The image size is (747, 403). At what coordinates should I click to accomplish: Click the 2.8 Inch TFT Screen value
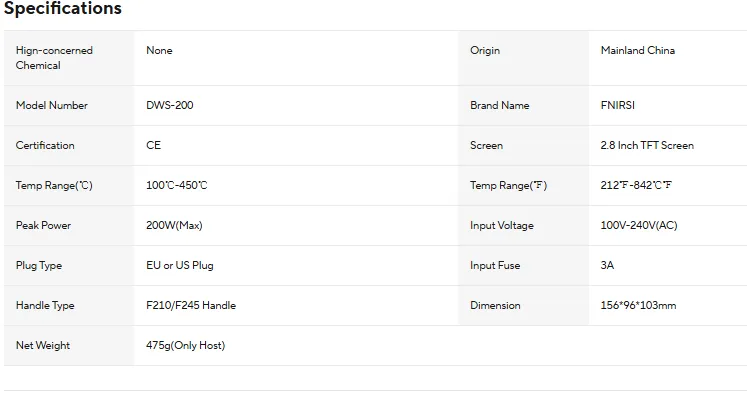[x=647, y=145]
